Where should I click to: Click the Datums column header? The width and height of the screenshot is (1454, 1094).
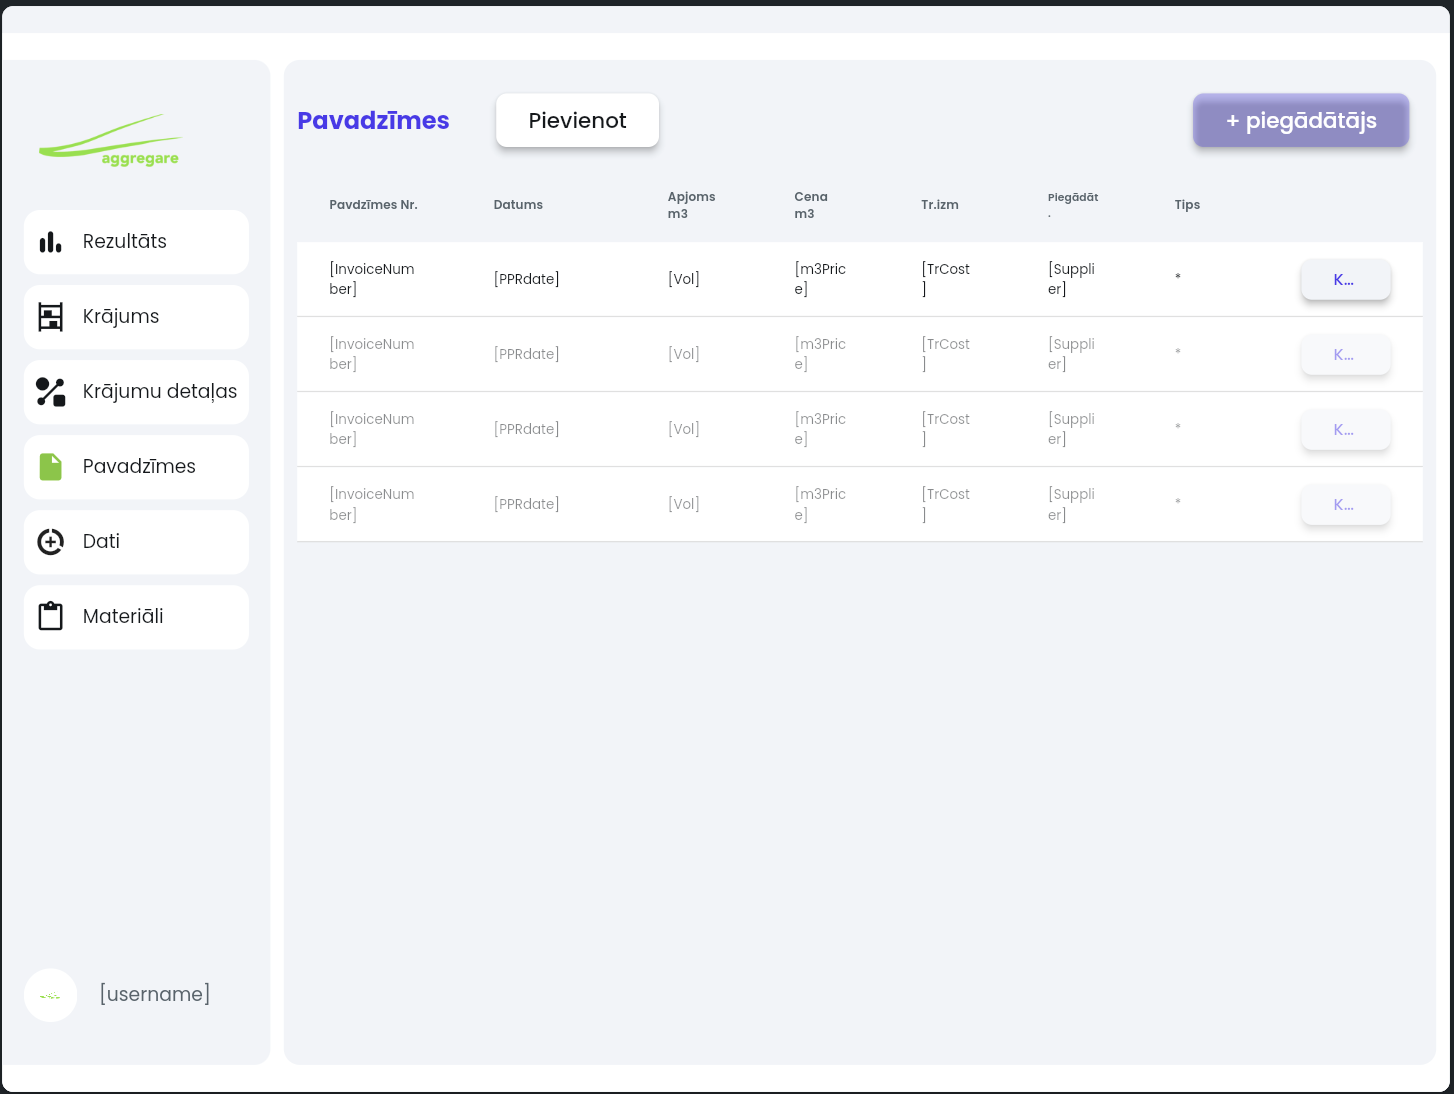pos(518,205)
